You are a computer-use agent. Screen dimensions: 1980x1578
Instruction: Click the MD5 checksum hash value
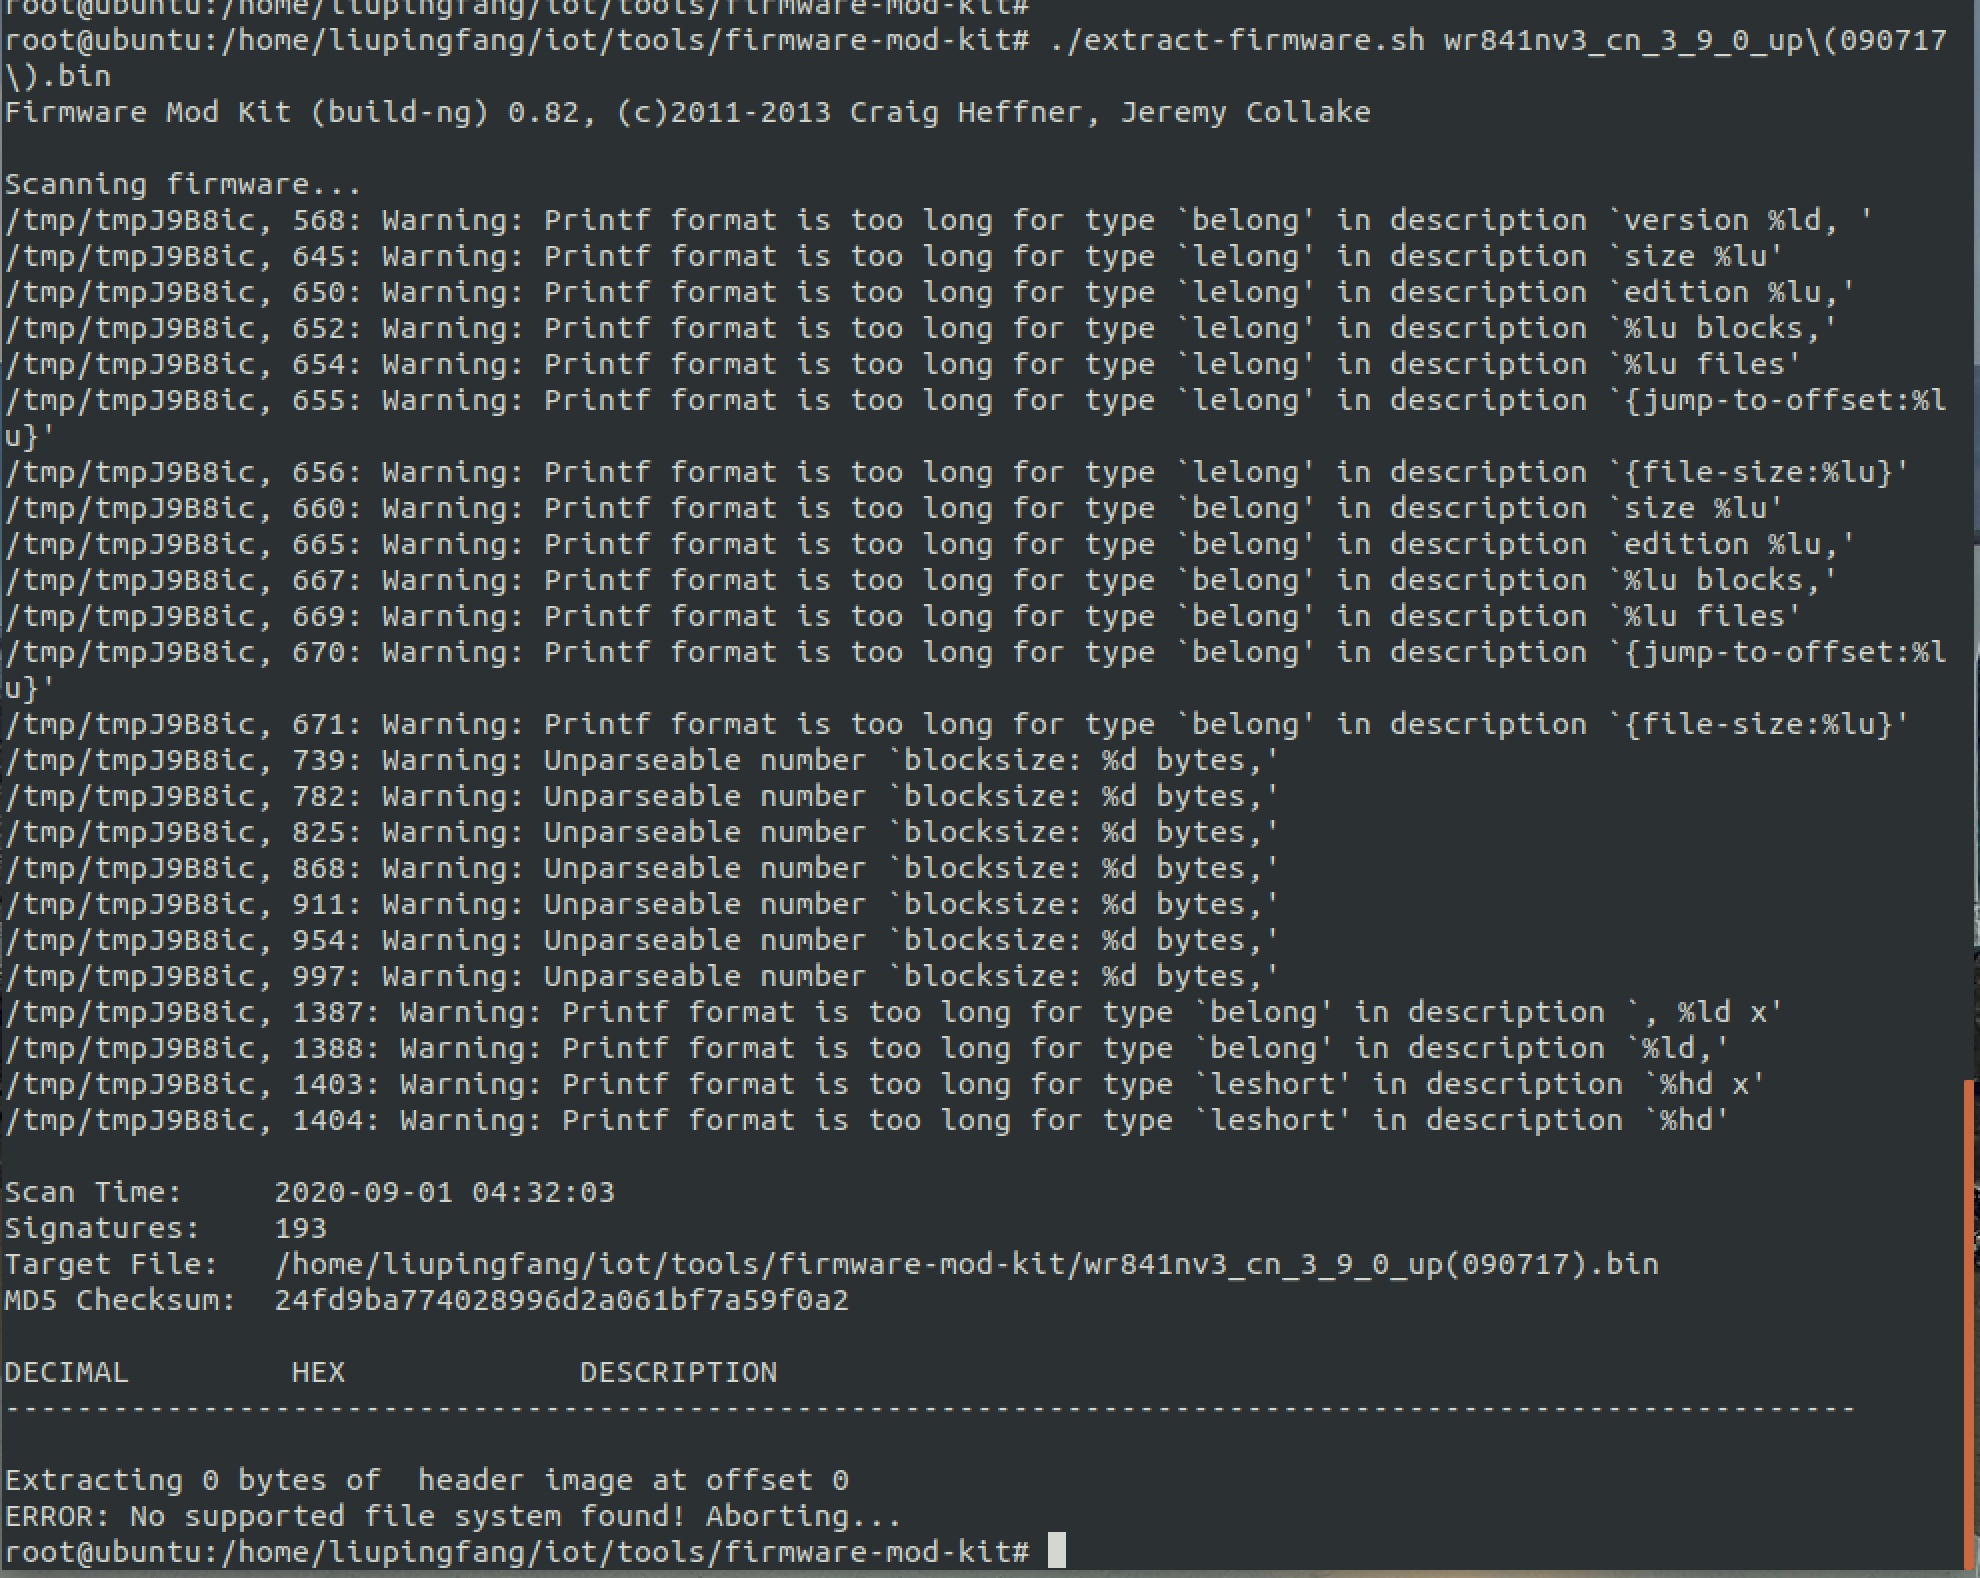click(561, 1300)
